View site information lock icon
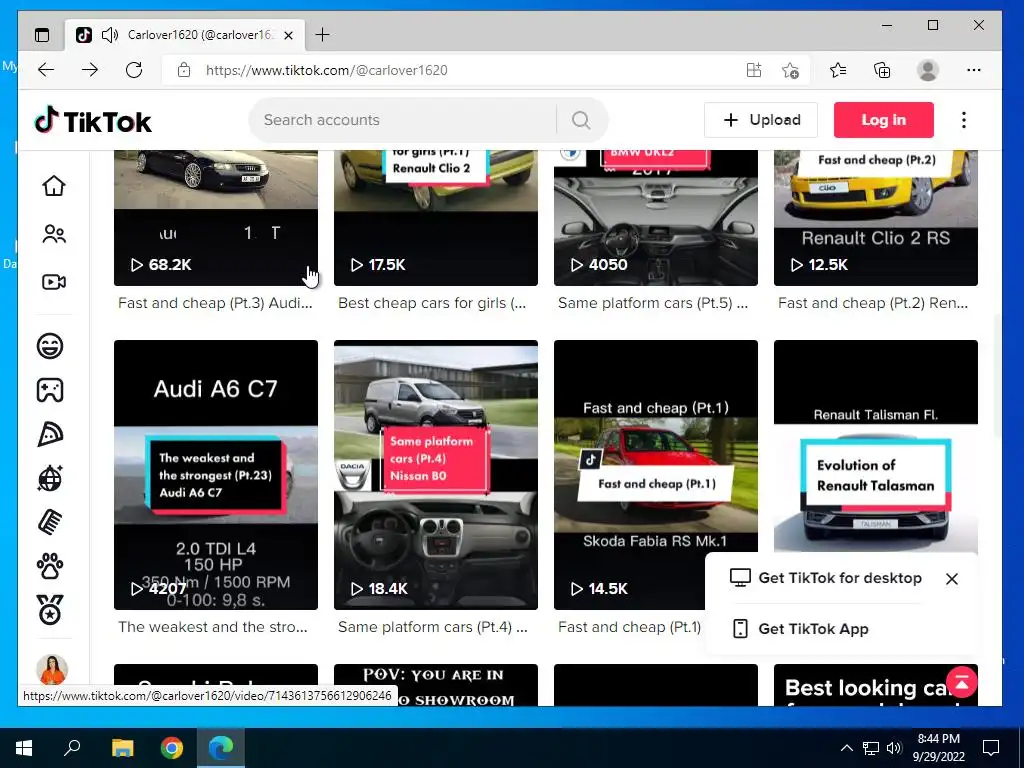This screenshot has width=1024, height=768. [x=184, y=70]
